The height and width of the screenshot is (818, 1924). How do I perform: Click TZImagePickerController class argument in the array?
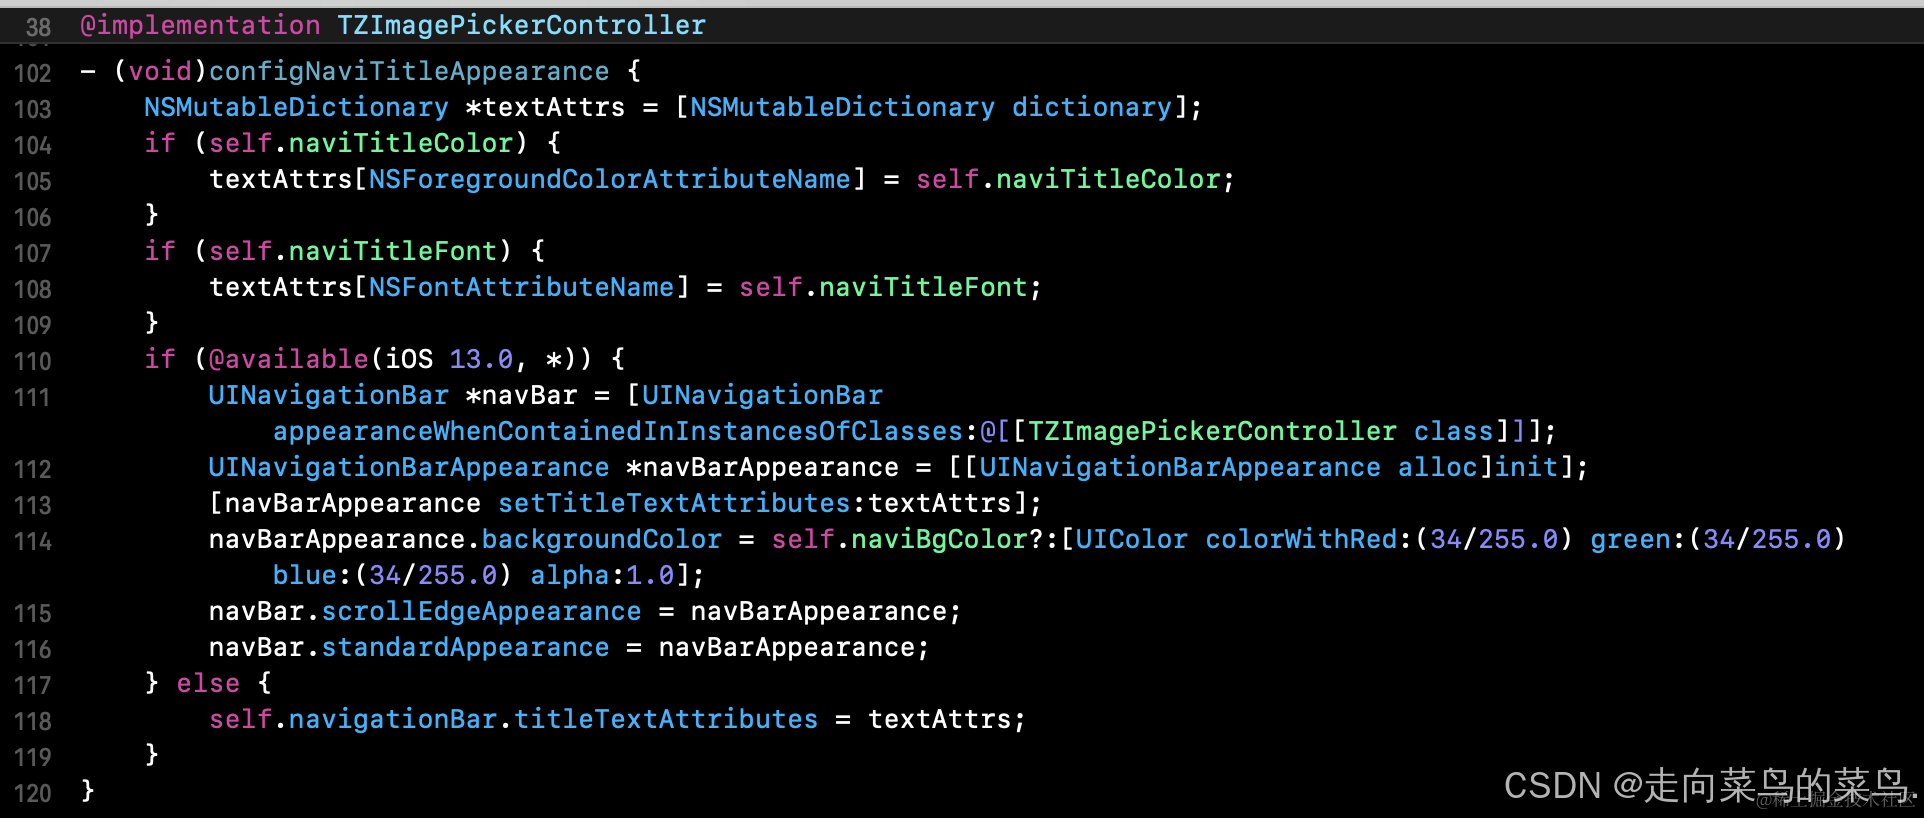[x=1262, y=431]
